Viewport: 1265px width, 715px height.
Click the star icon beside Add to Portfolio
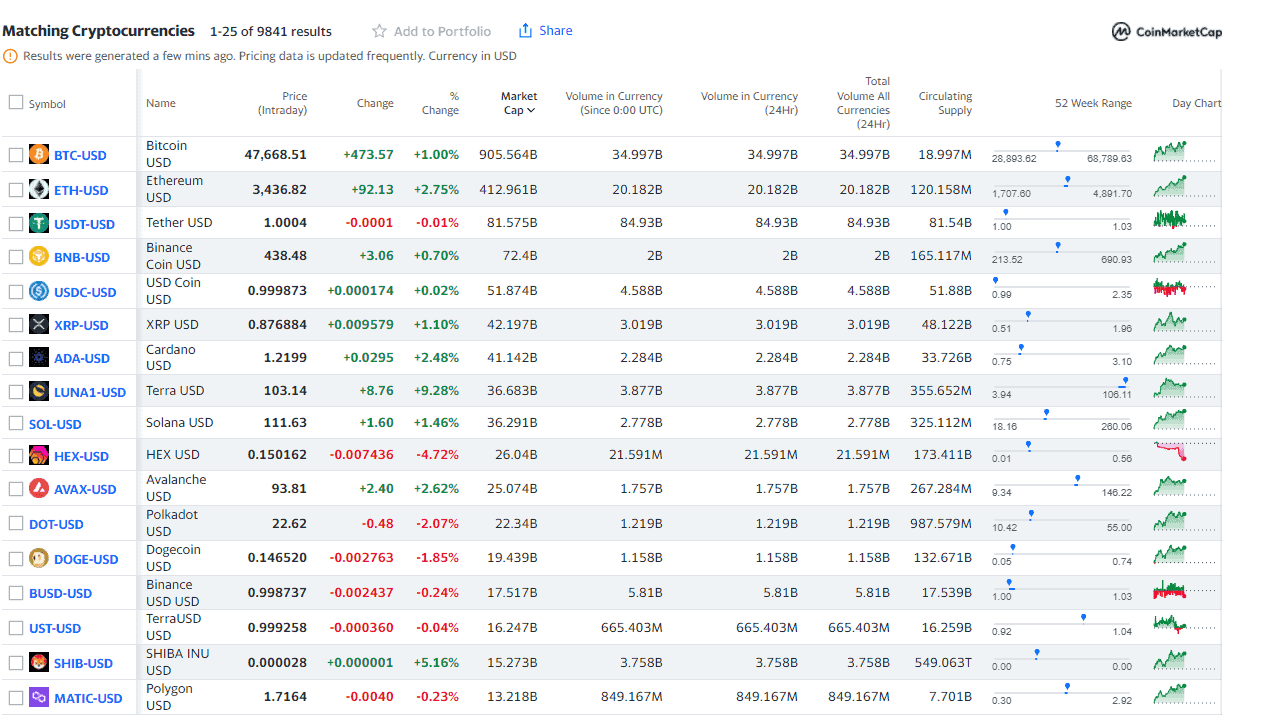tap(379, 31)
